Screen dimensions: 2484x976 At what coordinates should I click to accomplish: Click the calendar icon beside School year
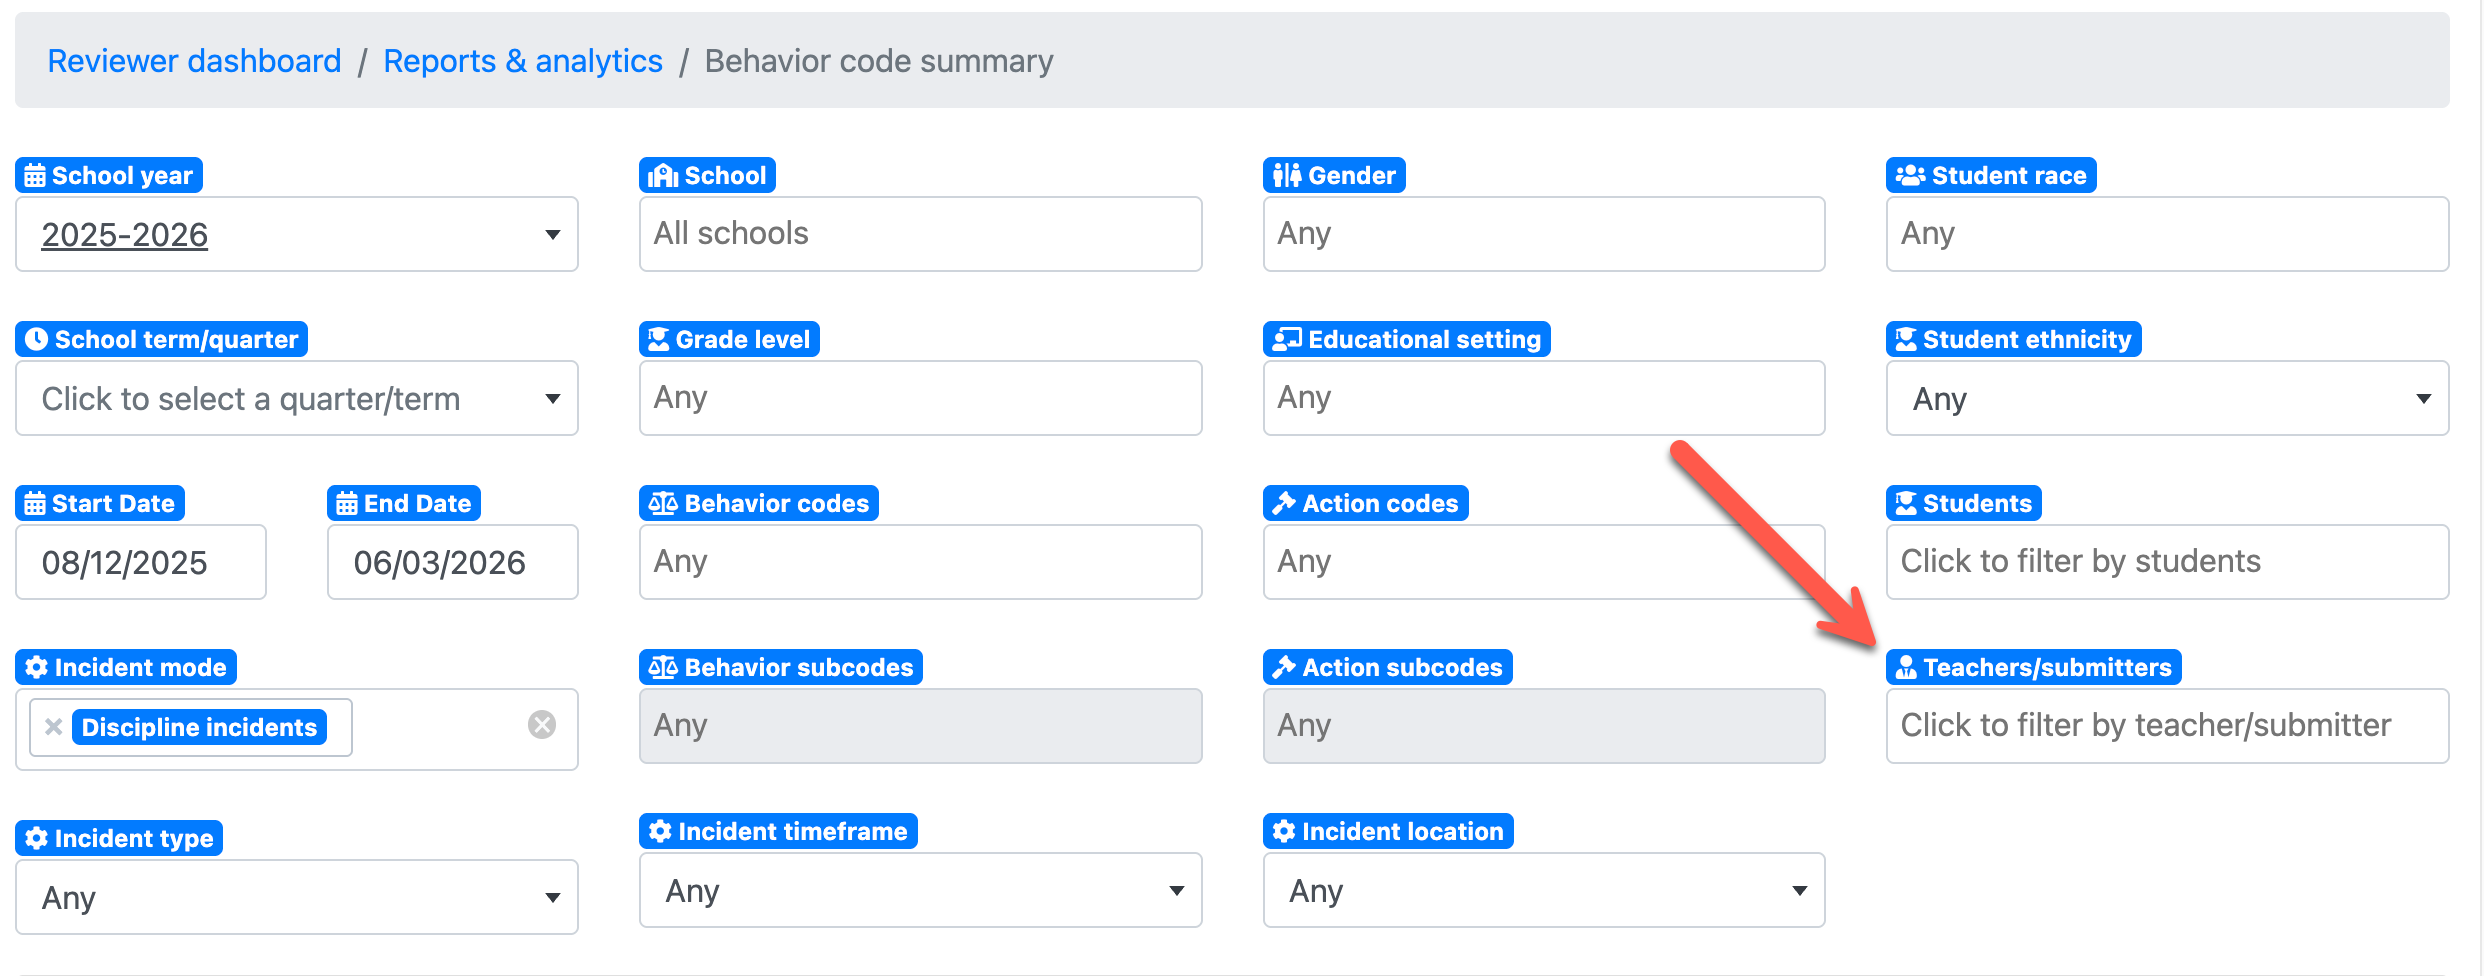(x=35, y=176)
